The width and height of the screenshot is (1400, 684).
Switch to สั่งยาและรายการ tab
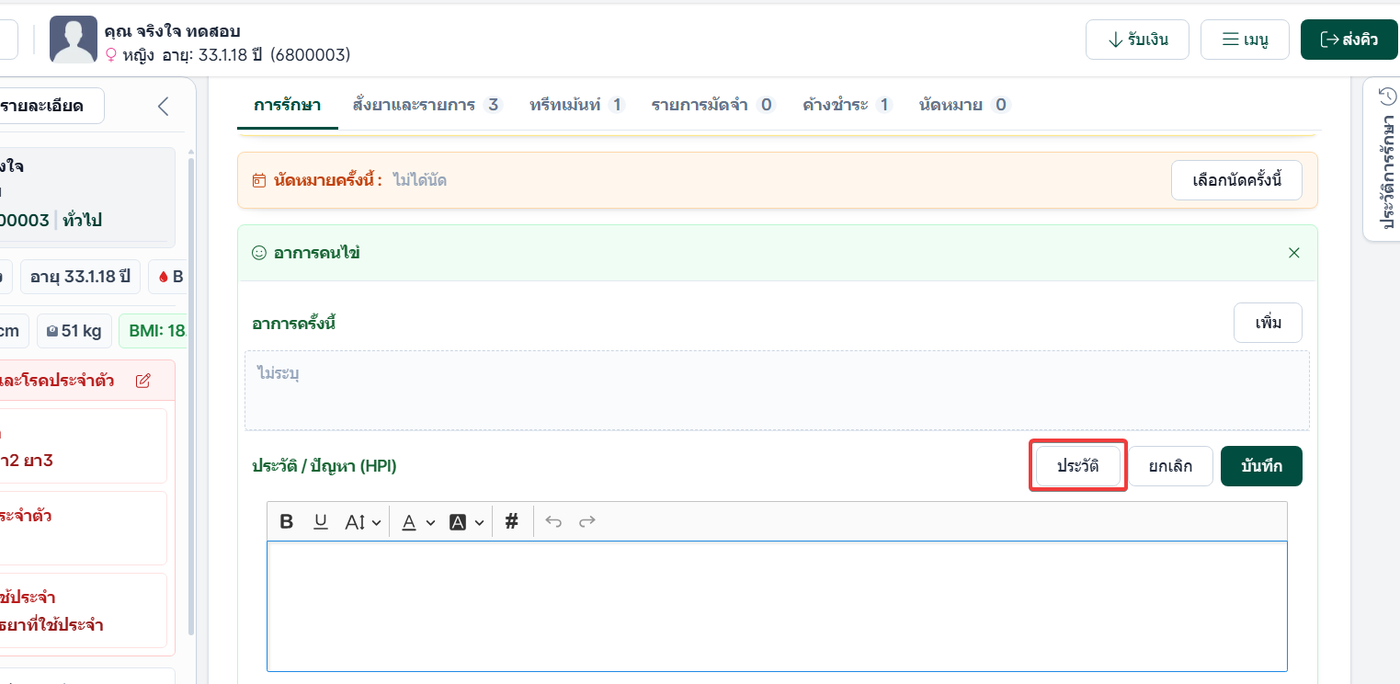pos(425,104)
